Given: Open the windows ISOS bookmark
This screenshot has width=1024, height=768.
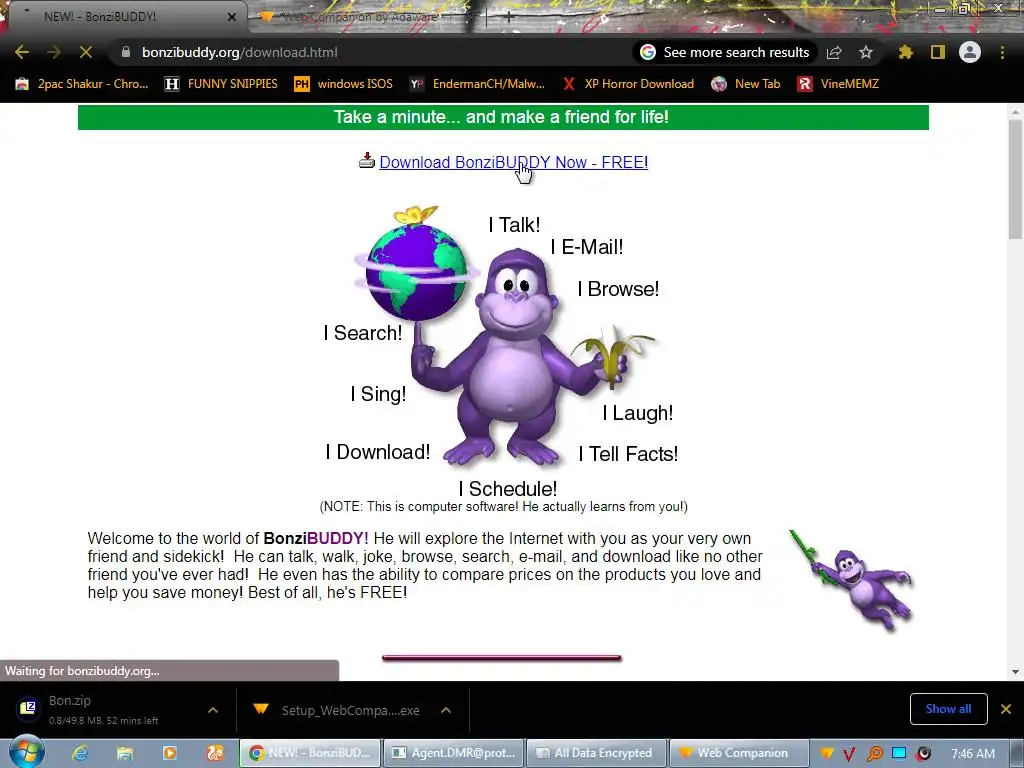Looking at the screenshot, I should pyautogui.click(x=344, y=84).
